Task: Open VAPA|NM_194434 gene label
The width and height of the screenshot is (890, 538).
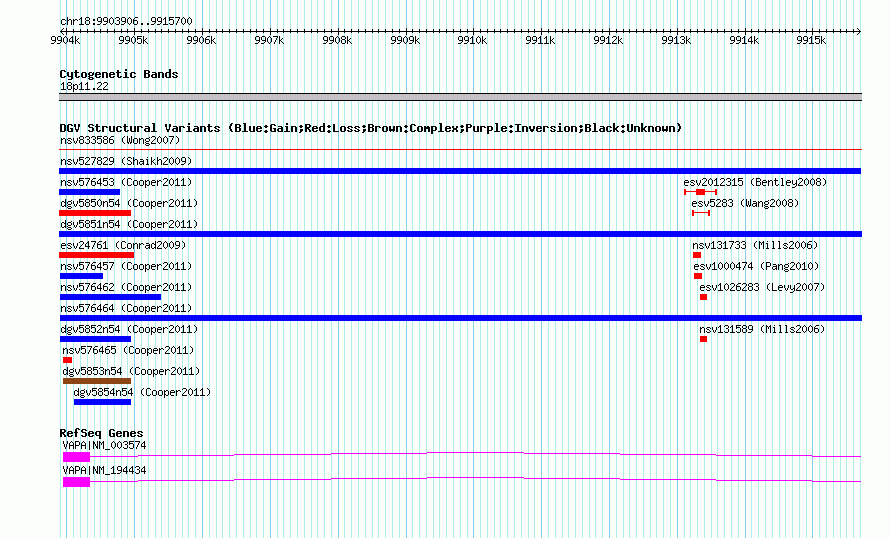Action: (104, 470)
